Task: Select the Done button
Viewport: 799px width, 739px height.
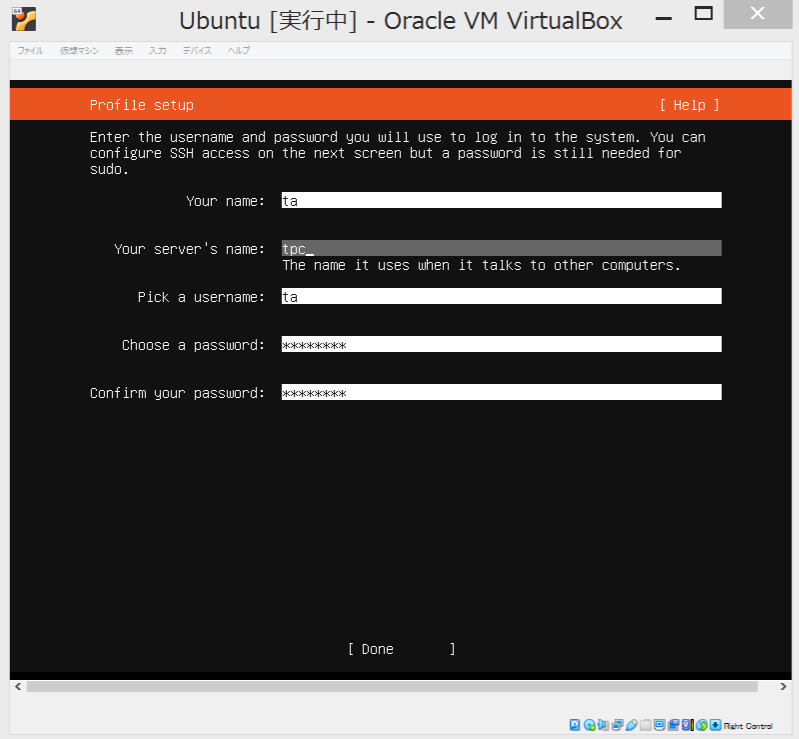Action: click(402, 649)
